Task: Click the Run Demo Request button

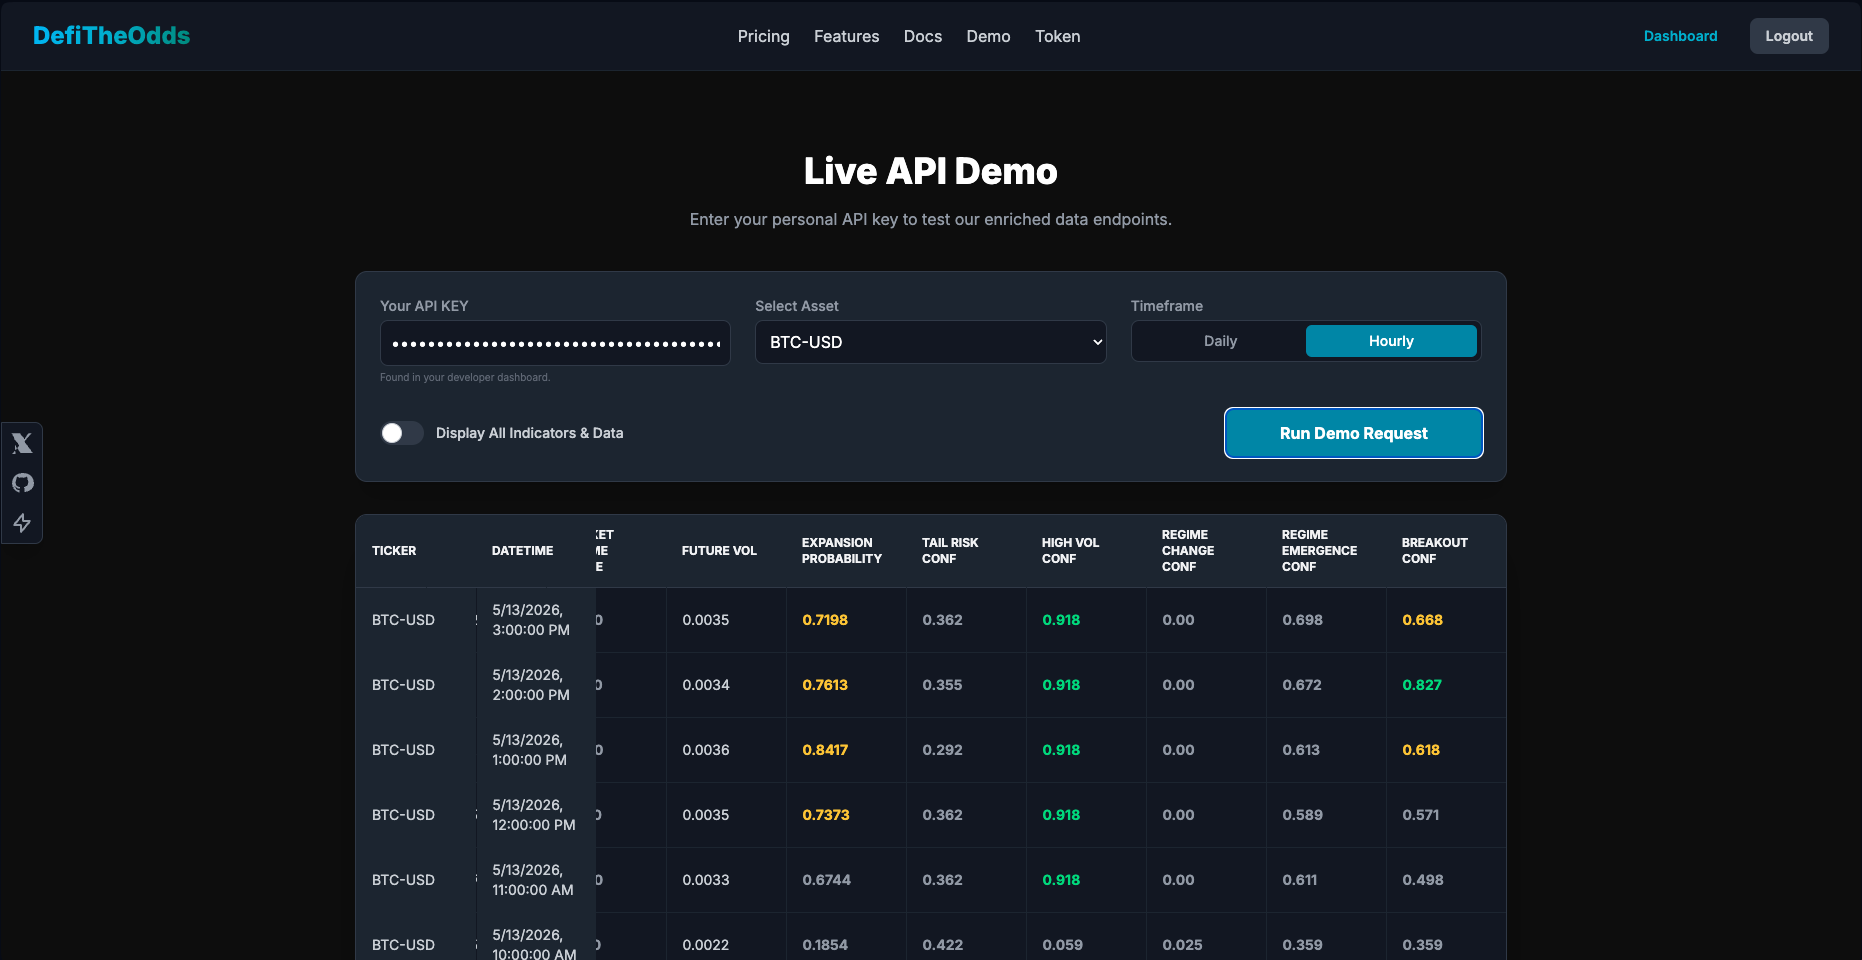Action: click(x=1354, y=433)
